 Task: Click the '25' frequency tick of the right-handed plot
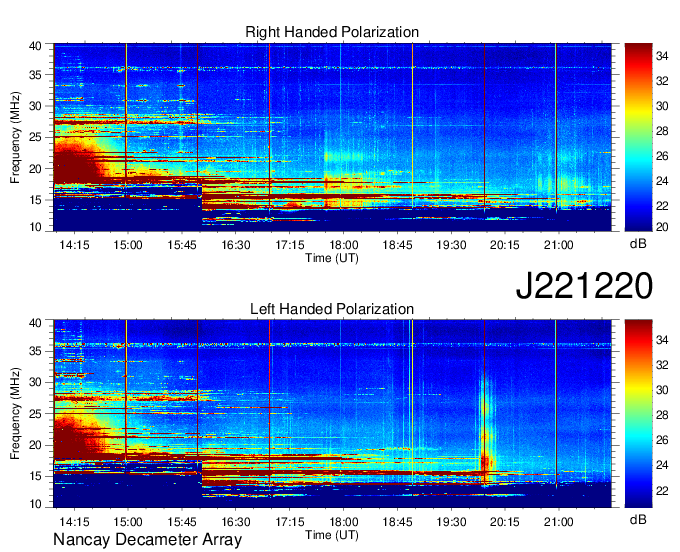pos(36,137)
